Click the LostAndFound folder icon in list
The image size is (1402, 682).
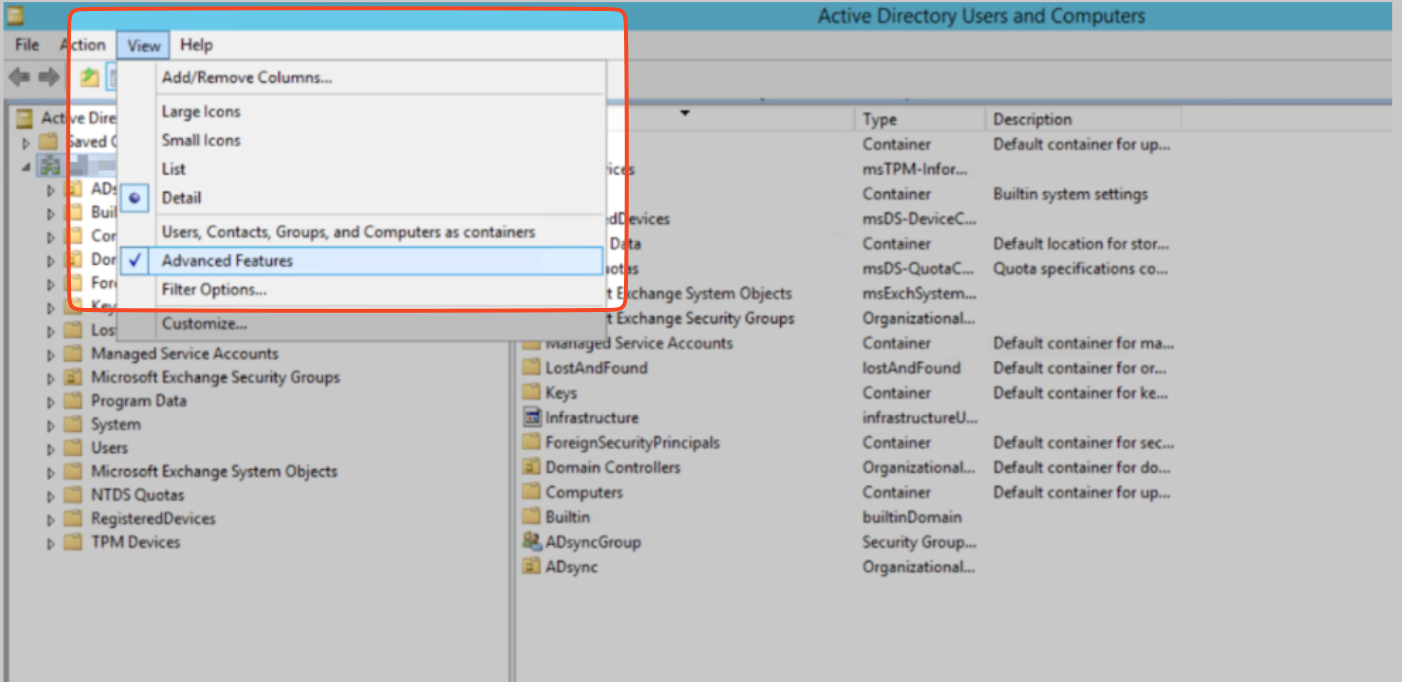click(532, 368)
